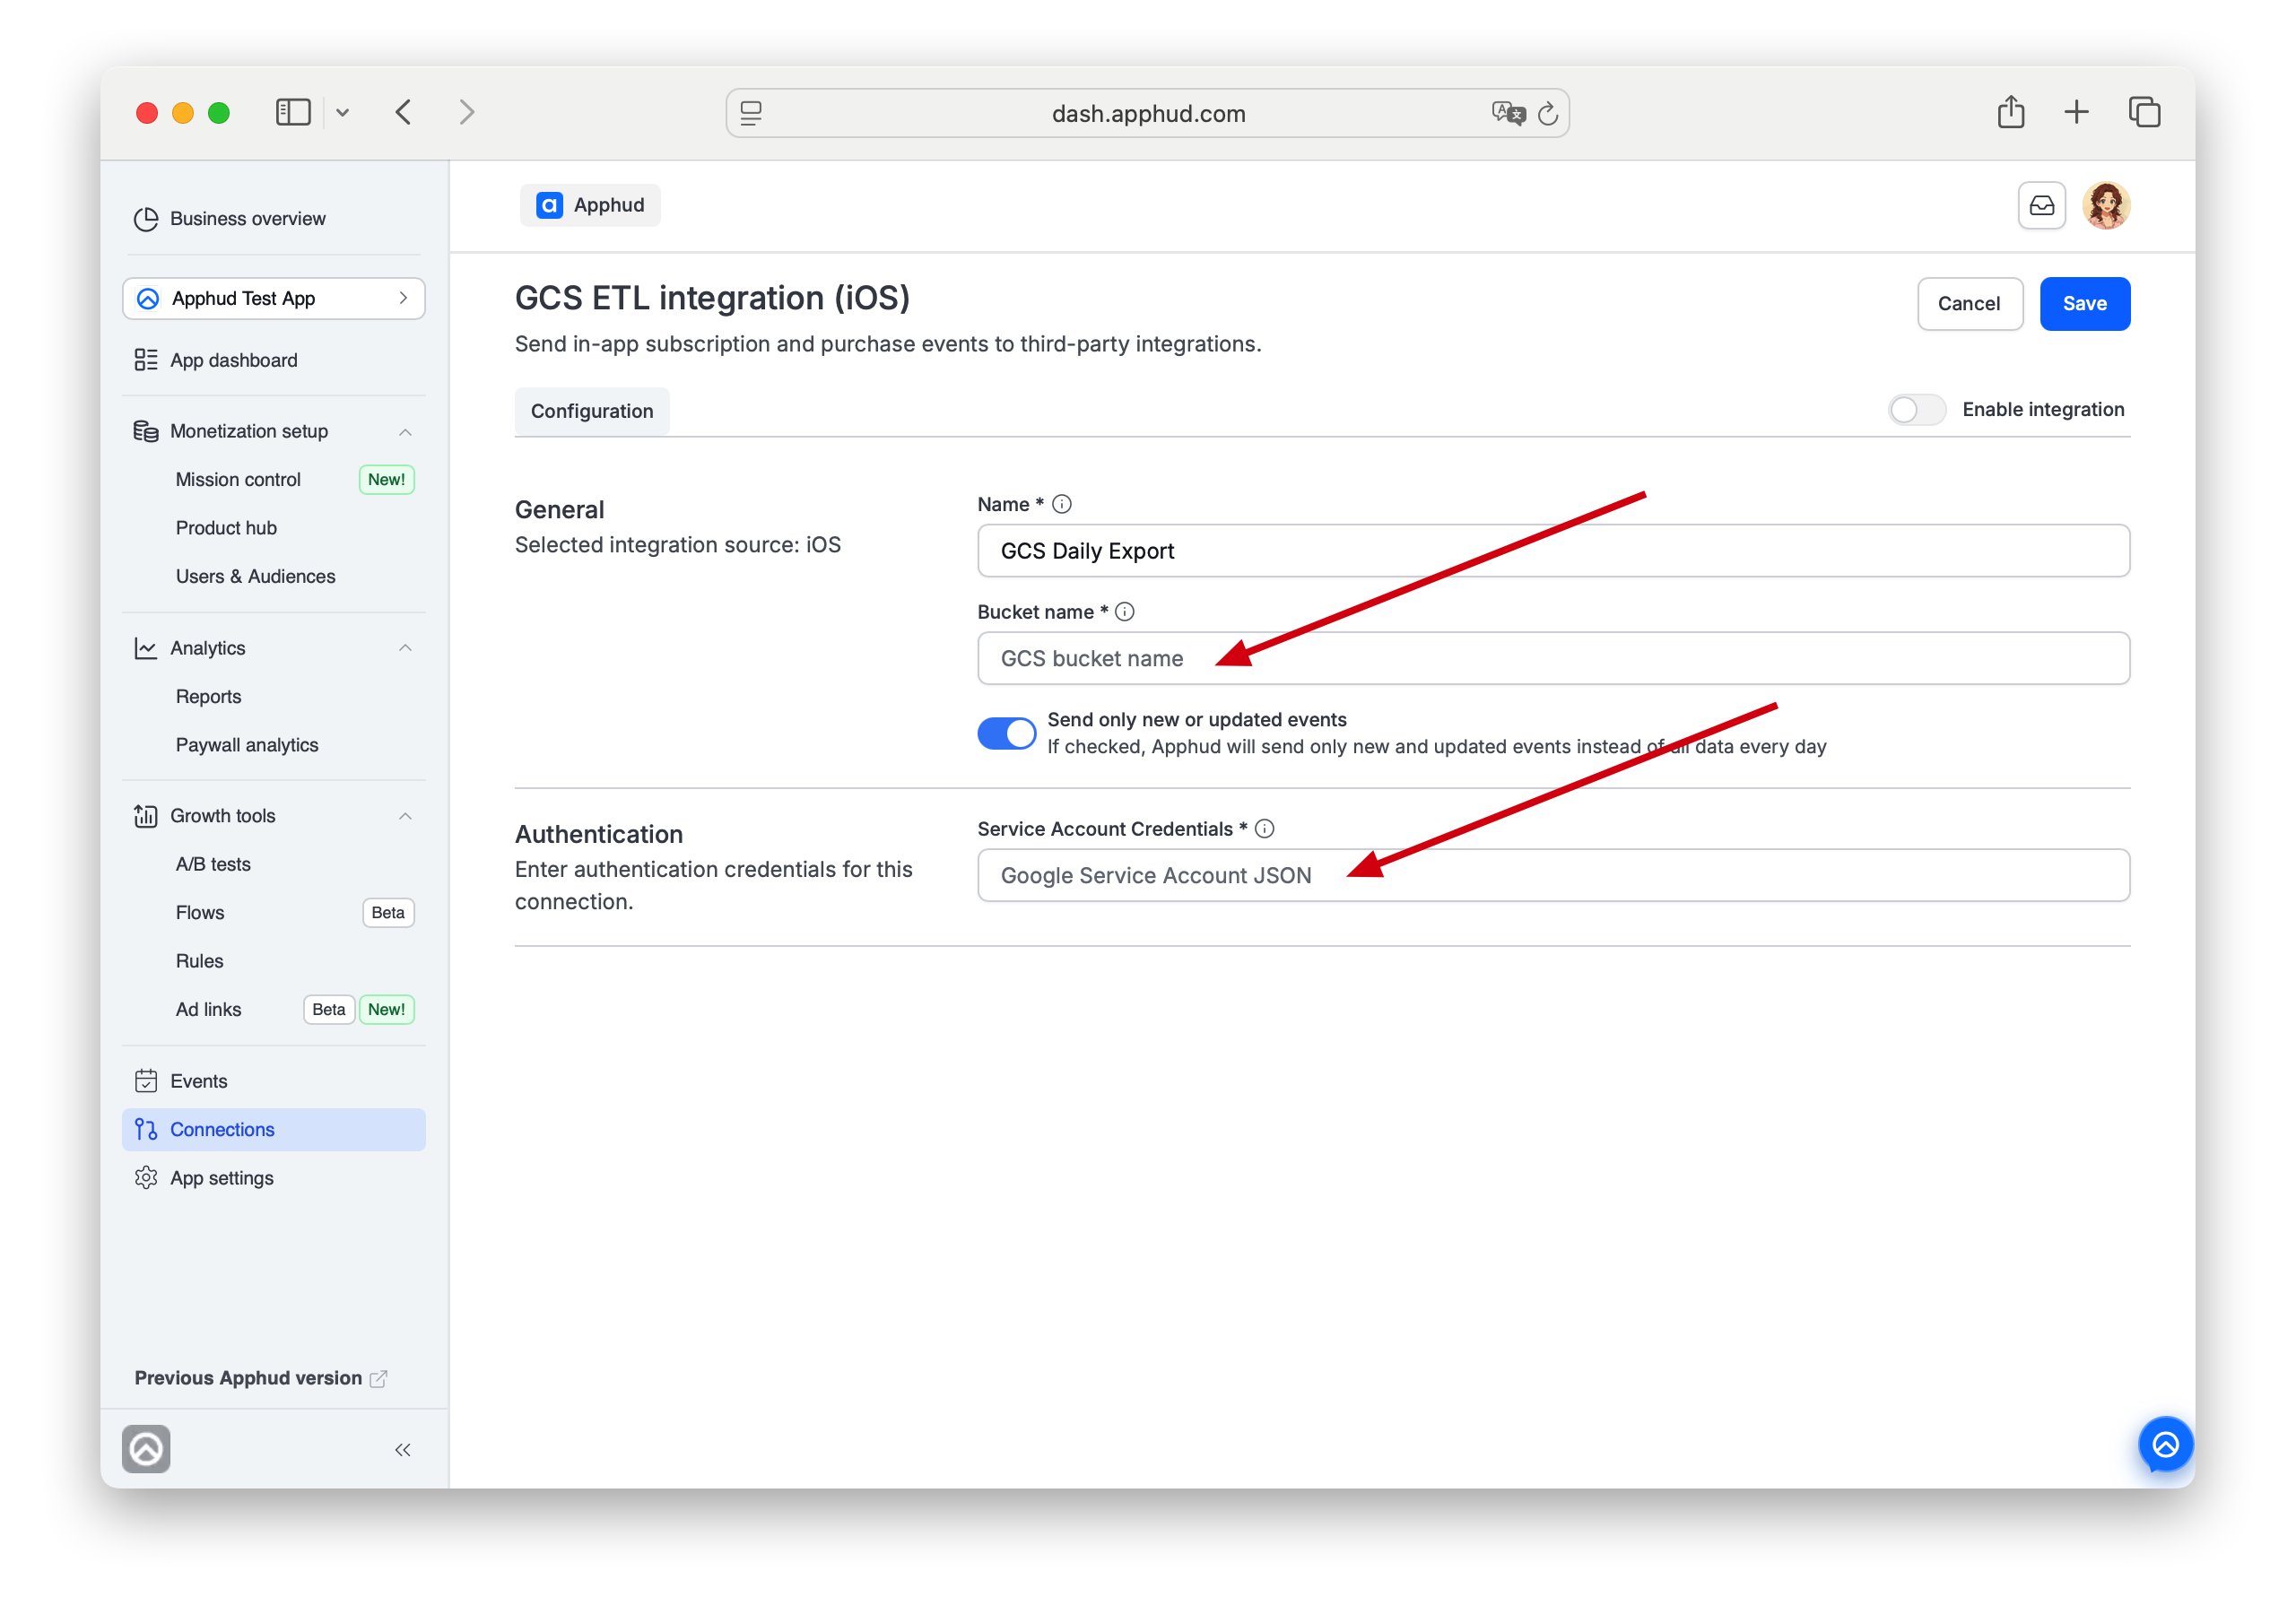2296x1623 pixels.
Task: Focus the Name input field
Action: [x=1553, y=551]
